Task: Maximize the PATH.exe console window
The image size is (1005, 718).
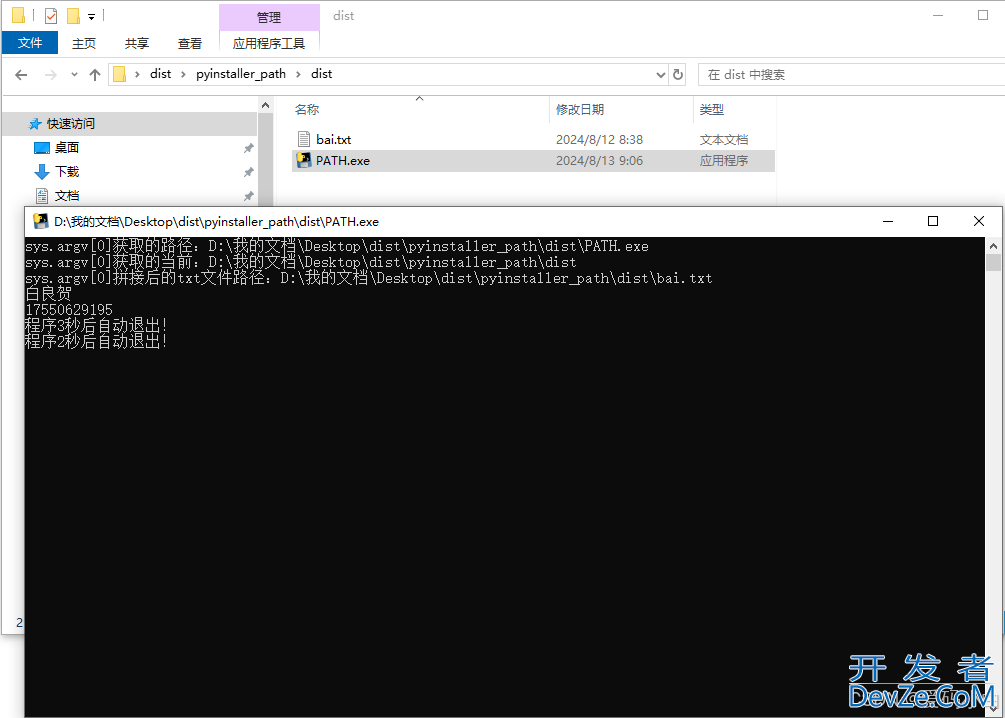Action: 933,221
